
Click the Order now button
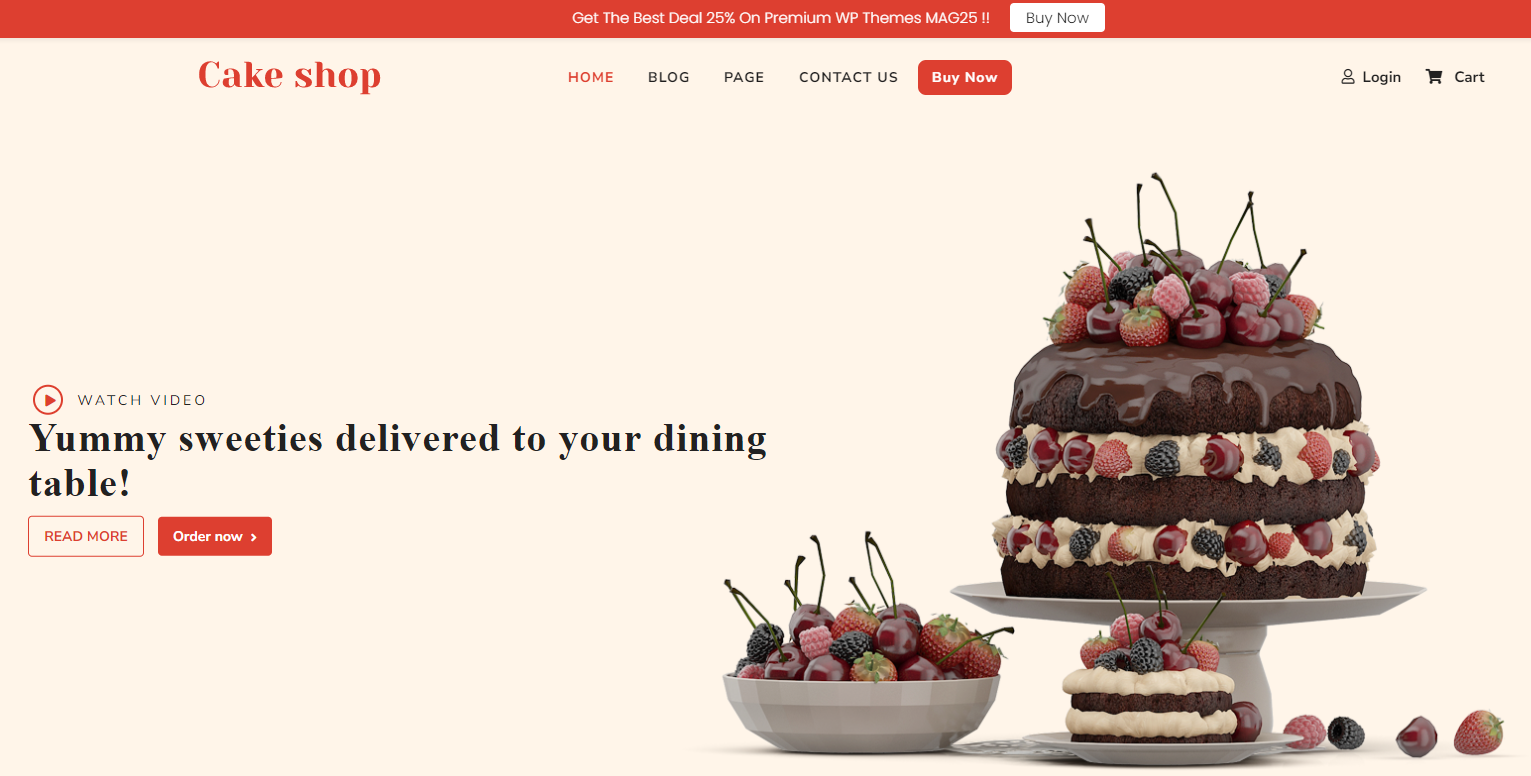coord(215,536)
